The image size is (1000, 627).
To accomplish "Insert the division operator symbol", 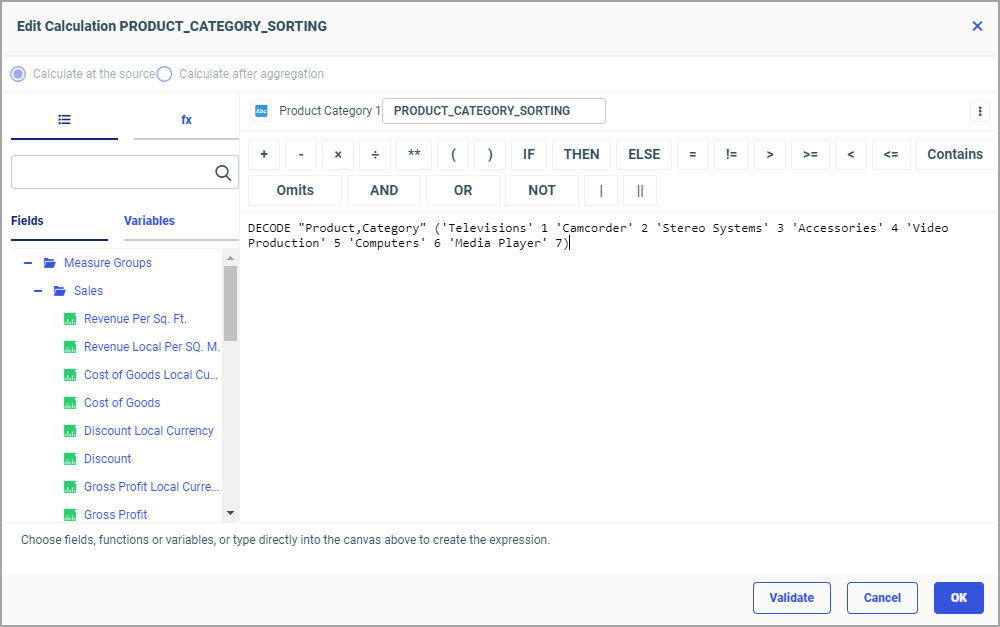I will pos(375,154).
